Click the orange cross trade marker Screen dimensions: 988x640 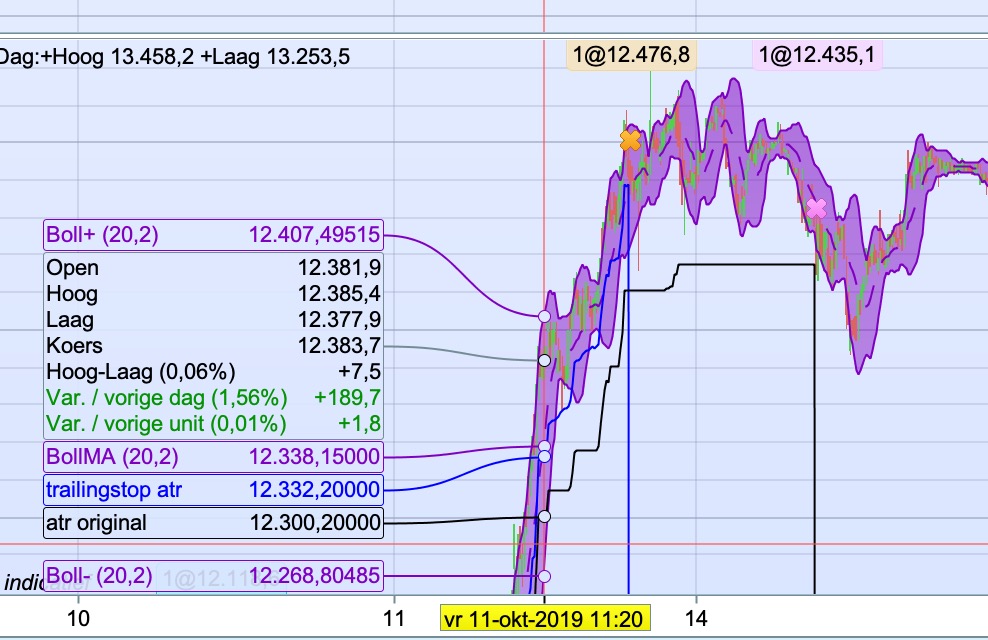tap(630, 140)
